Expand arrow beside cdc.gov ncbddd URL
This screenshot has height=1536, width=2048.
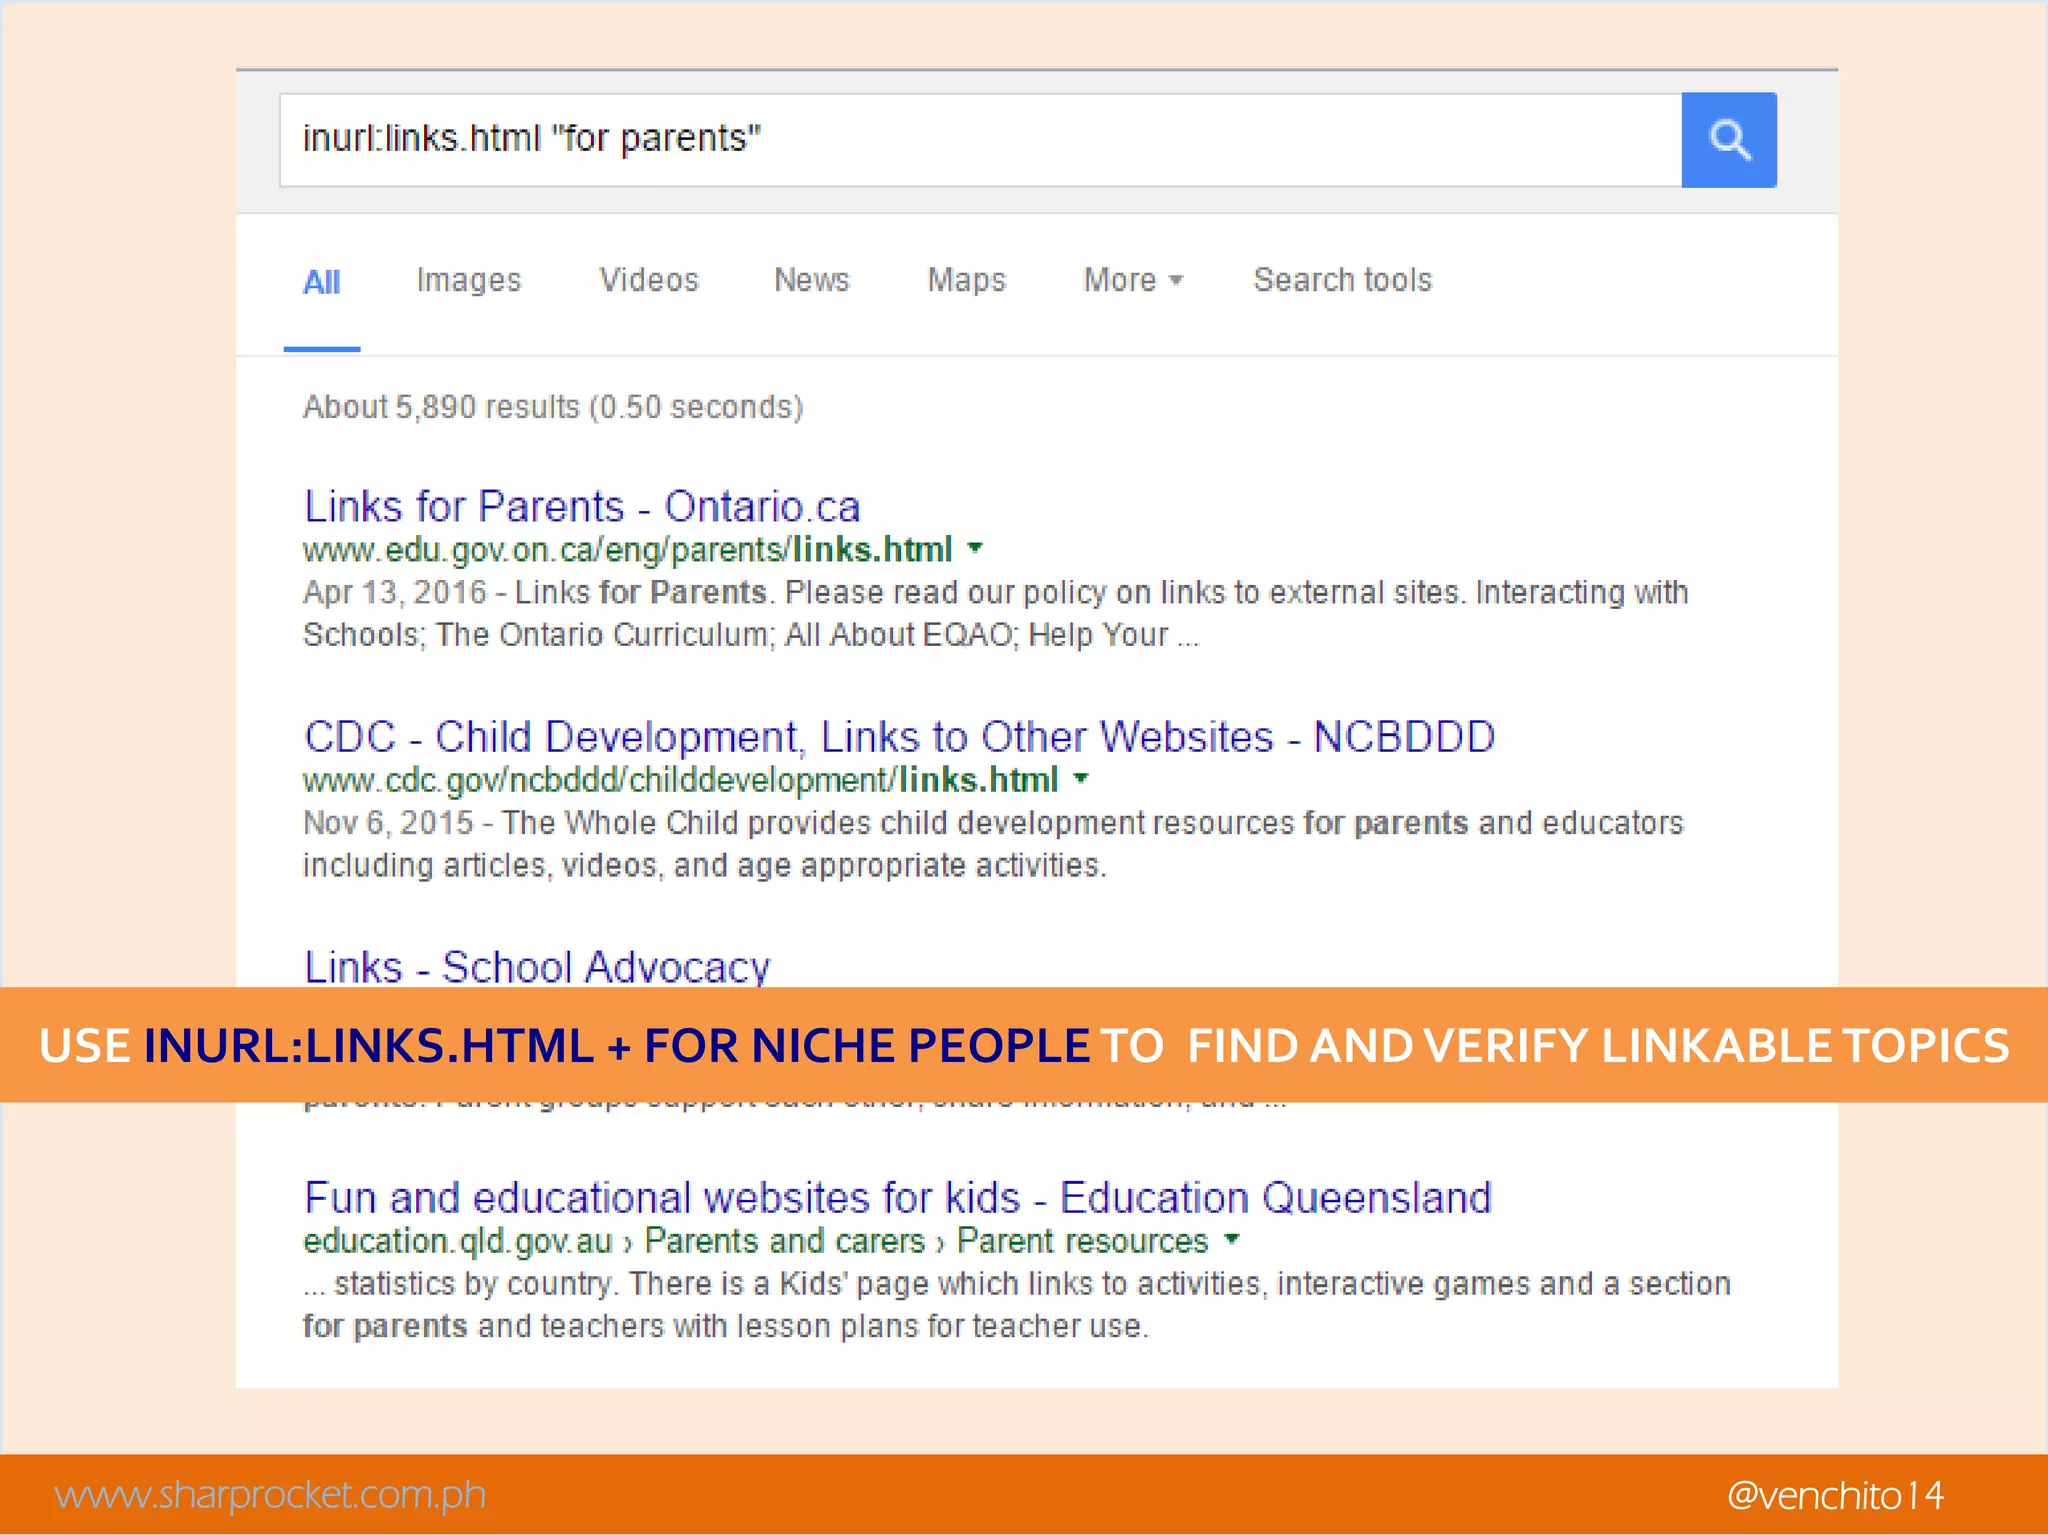pos(1081,778)
